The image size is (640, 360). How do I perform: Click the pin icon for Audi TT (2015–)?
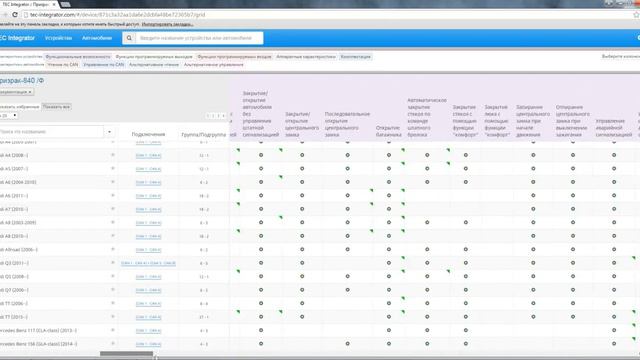113,317
